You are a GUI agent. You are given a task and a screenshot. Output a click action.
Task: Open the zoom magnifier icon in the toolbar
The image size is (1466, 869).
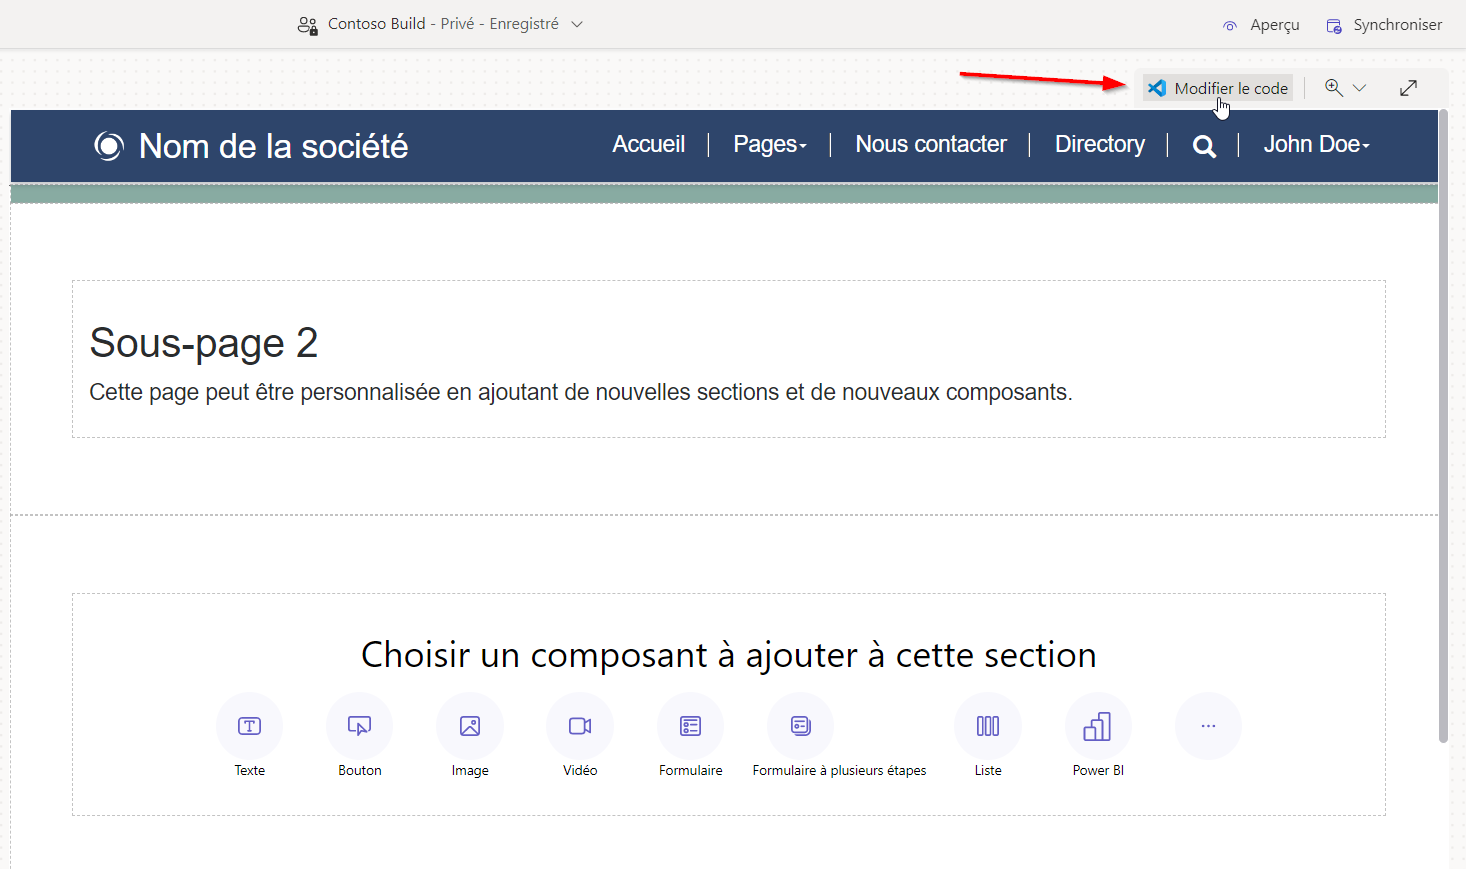(1333, 87)
